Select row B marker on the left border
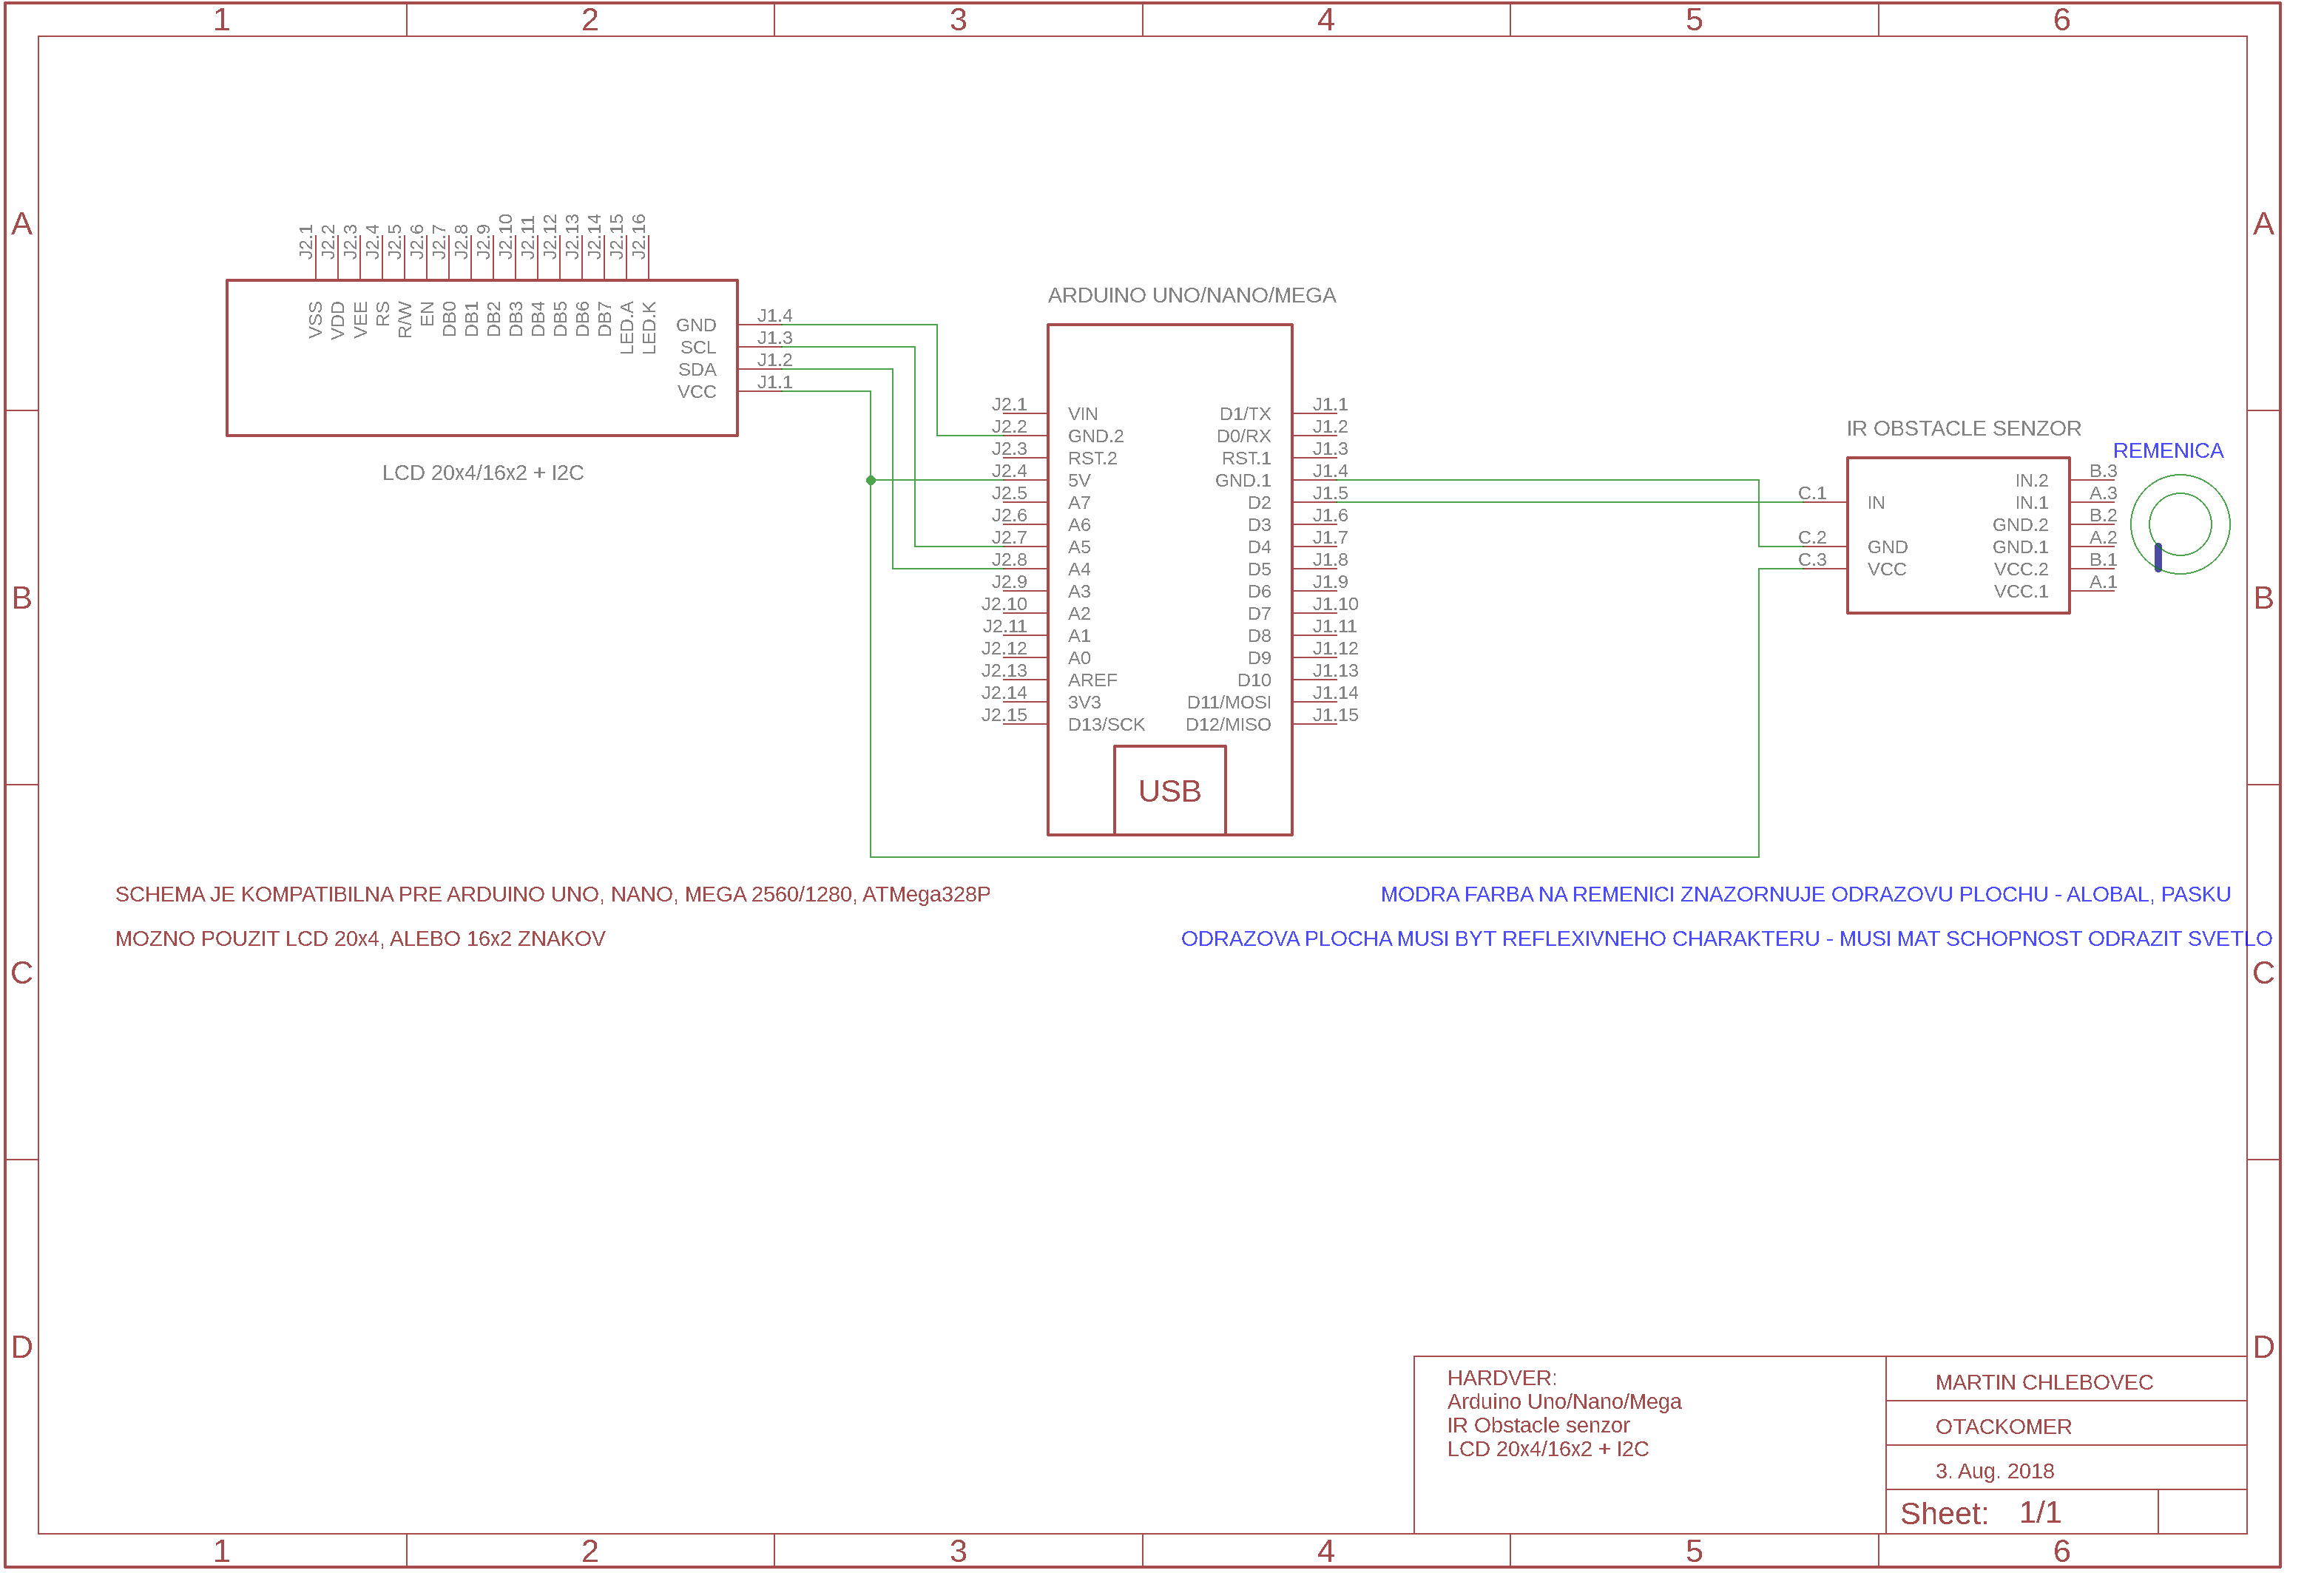The image size is (2324, 1573). (x=22, y=597)
